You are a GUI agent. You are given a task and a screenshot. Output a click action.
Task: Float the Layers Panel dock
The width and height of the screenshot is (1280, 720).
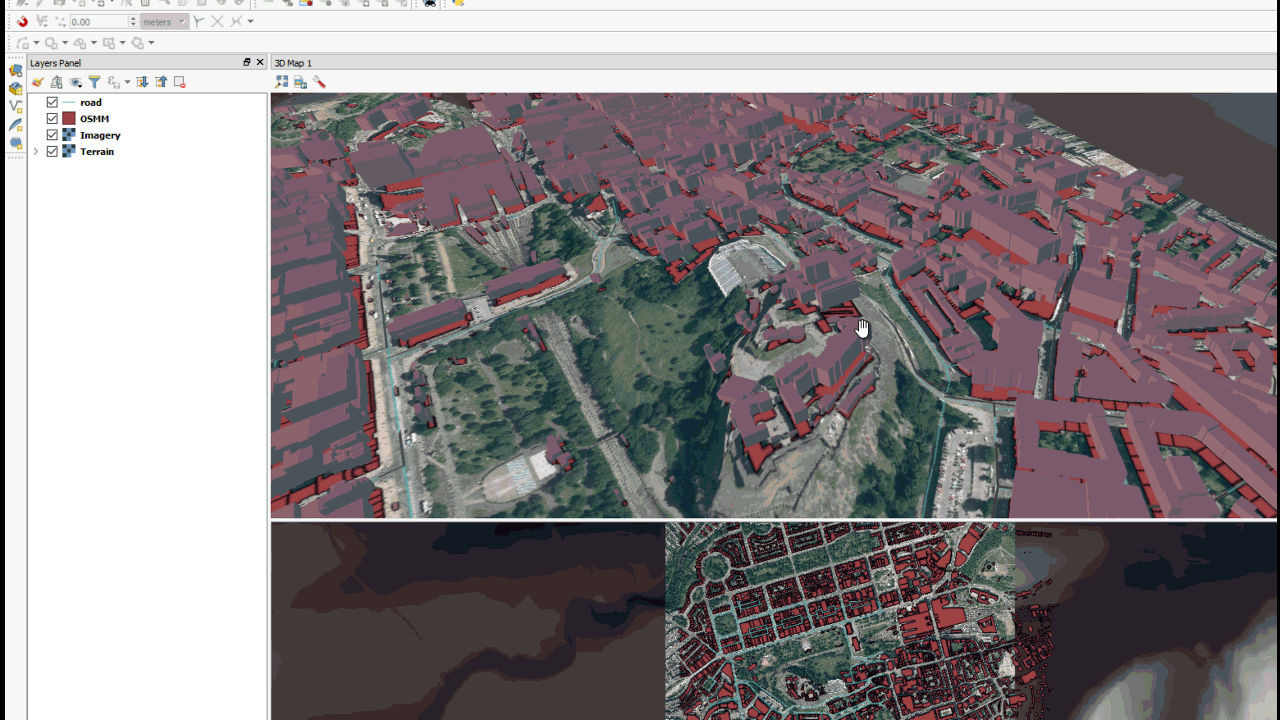pos(247,62)
